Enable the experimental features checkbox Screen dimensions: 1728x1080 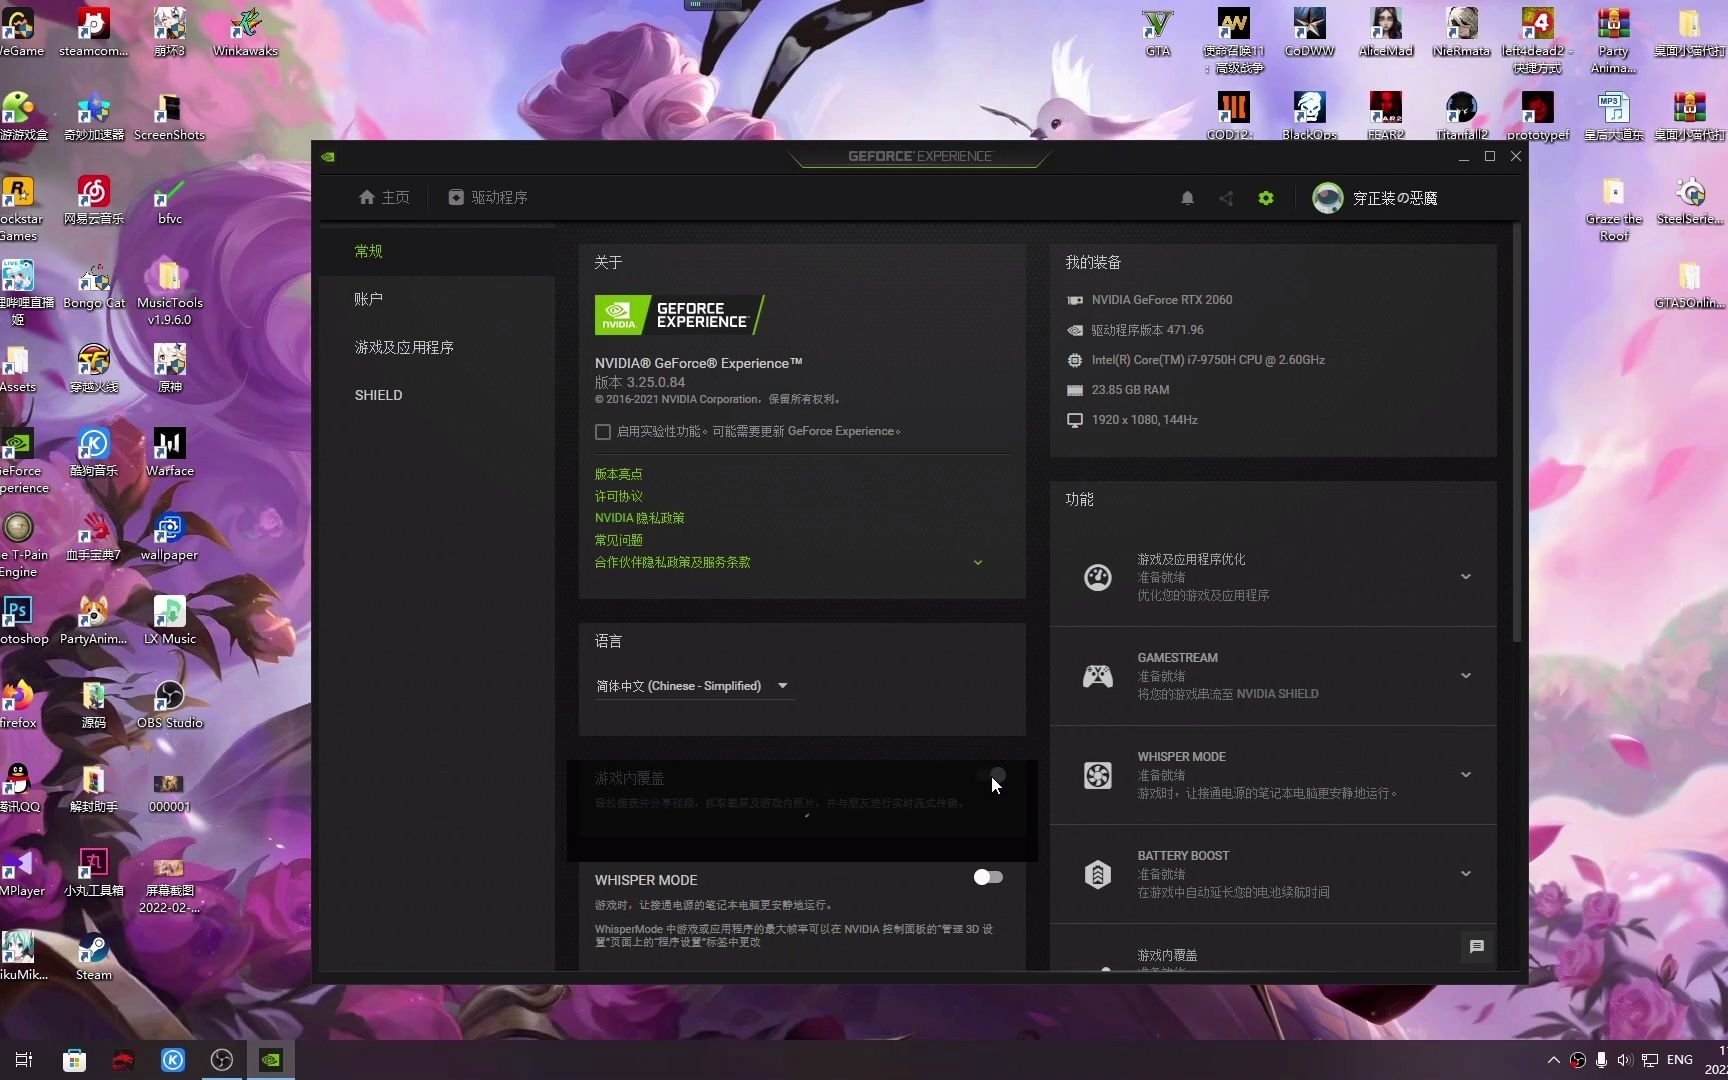pos(603,432)
